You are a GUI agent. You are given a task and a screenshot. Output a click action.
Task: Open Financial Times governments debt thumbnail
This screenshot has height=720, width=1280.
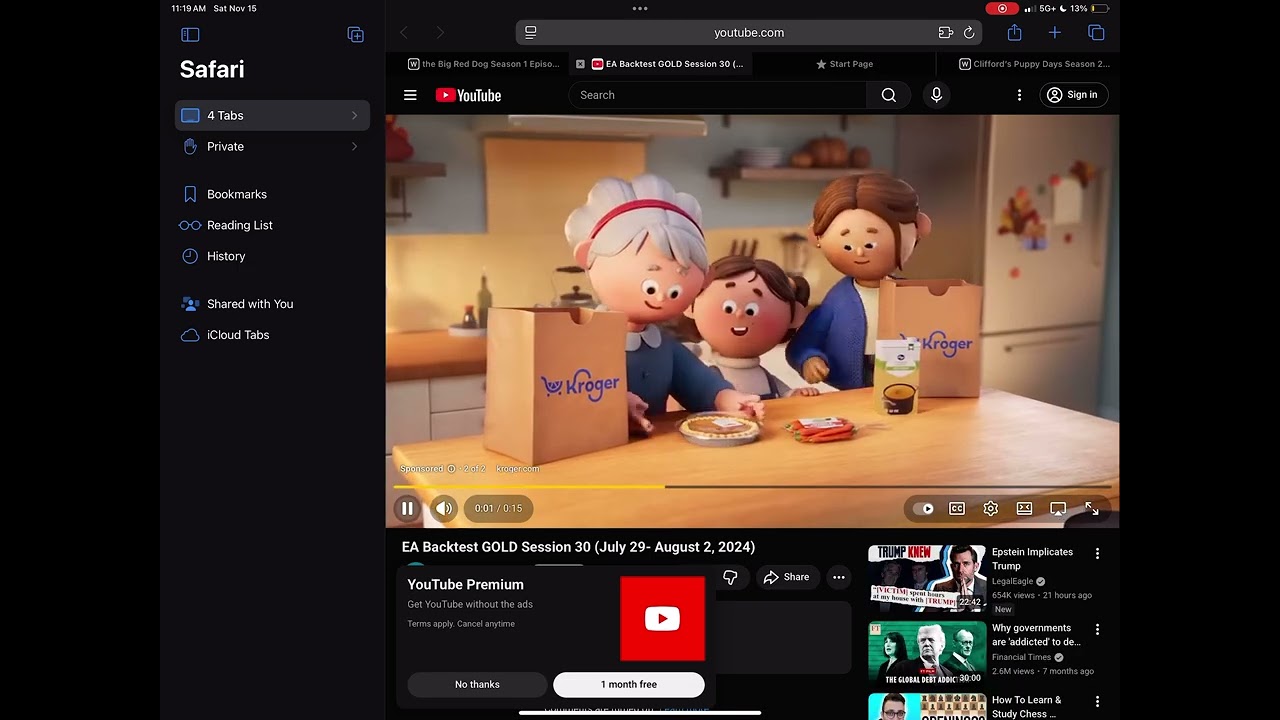pos(927,654)
